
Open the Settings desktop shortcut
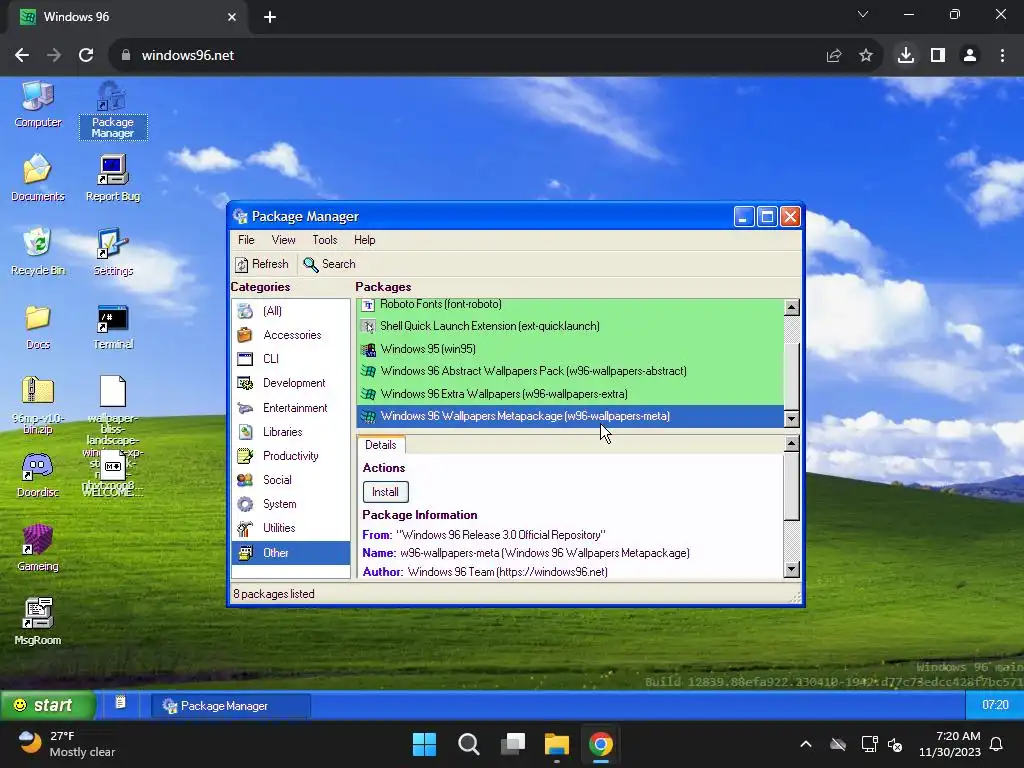click(x=113, y=251)
